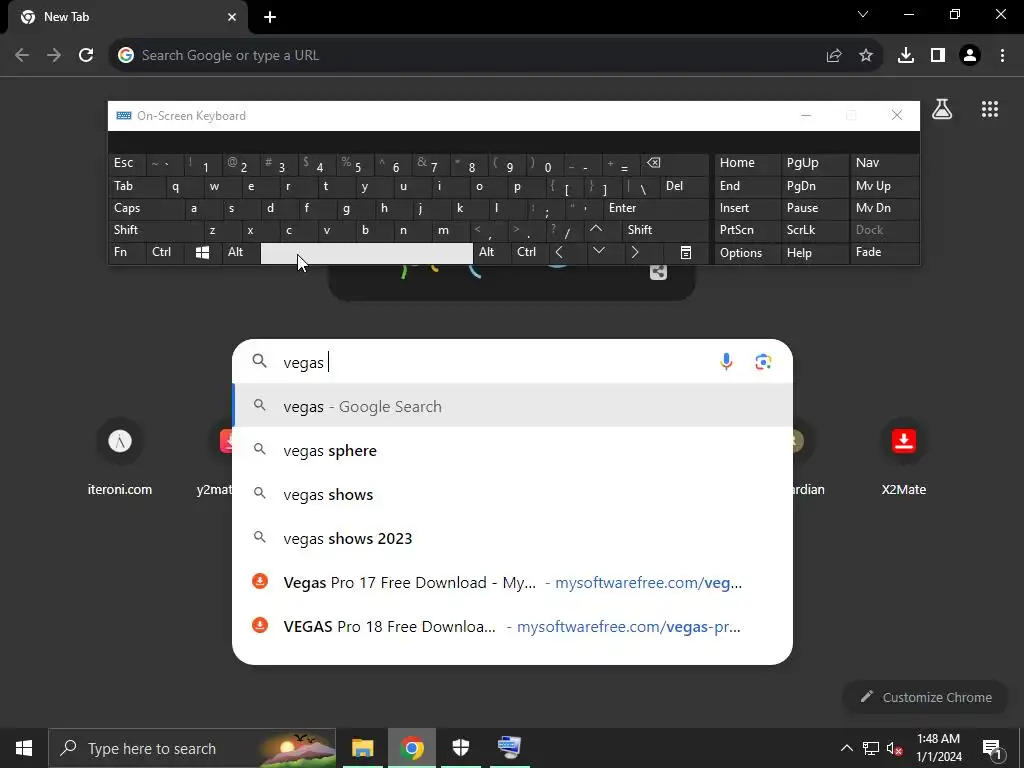Viewport: 1024px width, 768px height.
Task: Toggle ScrLk key on keyboard
Action: [815, 230]
